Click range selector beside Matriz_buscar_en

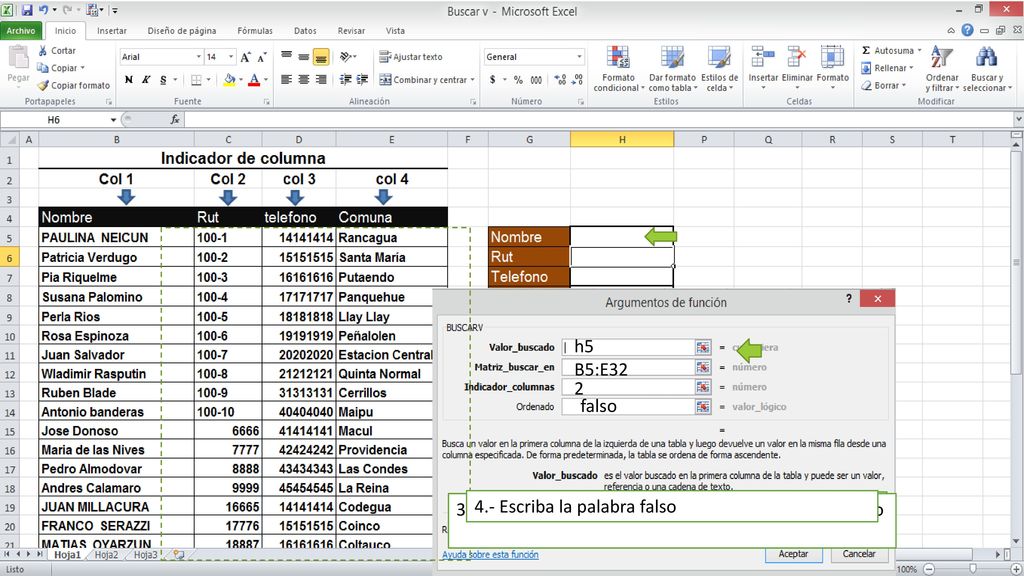click(703, 367)
